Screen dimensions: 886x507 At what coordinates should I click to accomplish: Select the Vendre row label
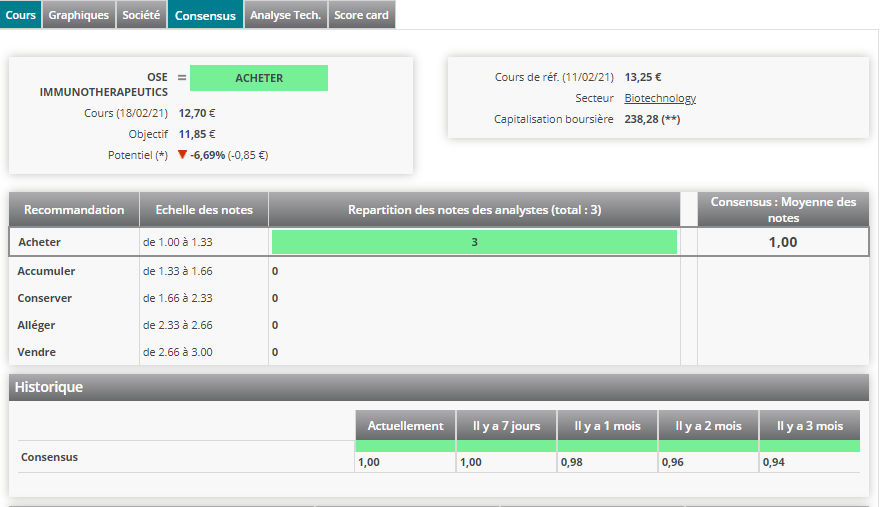[37, 352]
